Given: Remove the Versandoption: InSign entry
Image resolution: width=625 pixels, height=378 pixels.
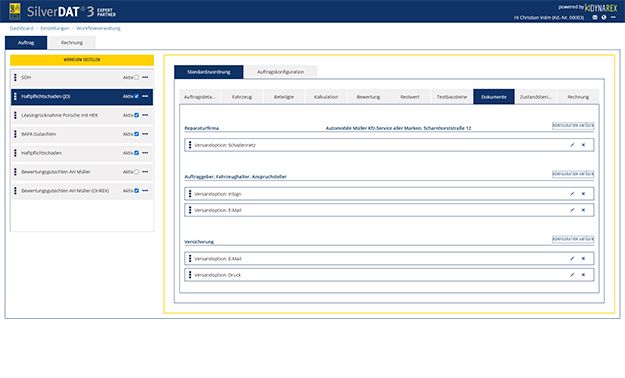Looking at the screenshot, I should [583, 194].
